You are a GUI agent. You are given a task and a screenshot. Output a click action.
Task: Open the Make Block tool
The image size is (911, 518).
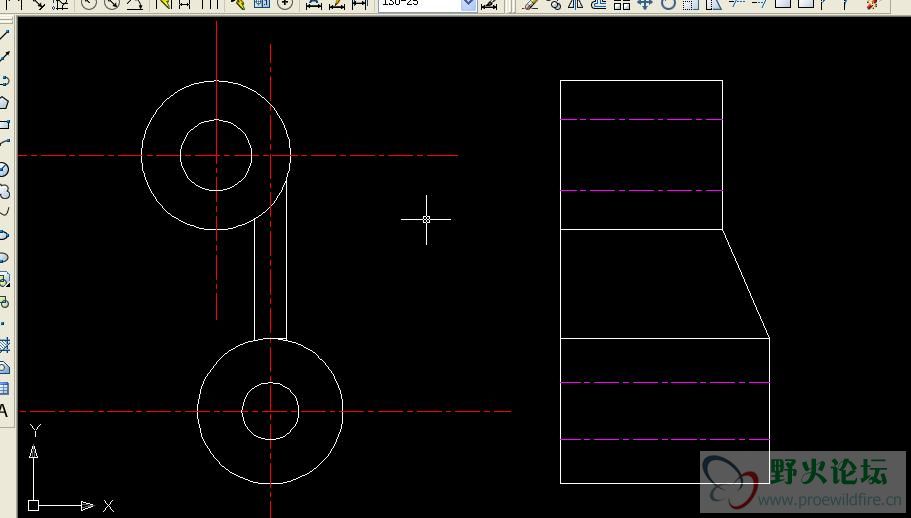click(x=5, y=302)
